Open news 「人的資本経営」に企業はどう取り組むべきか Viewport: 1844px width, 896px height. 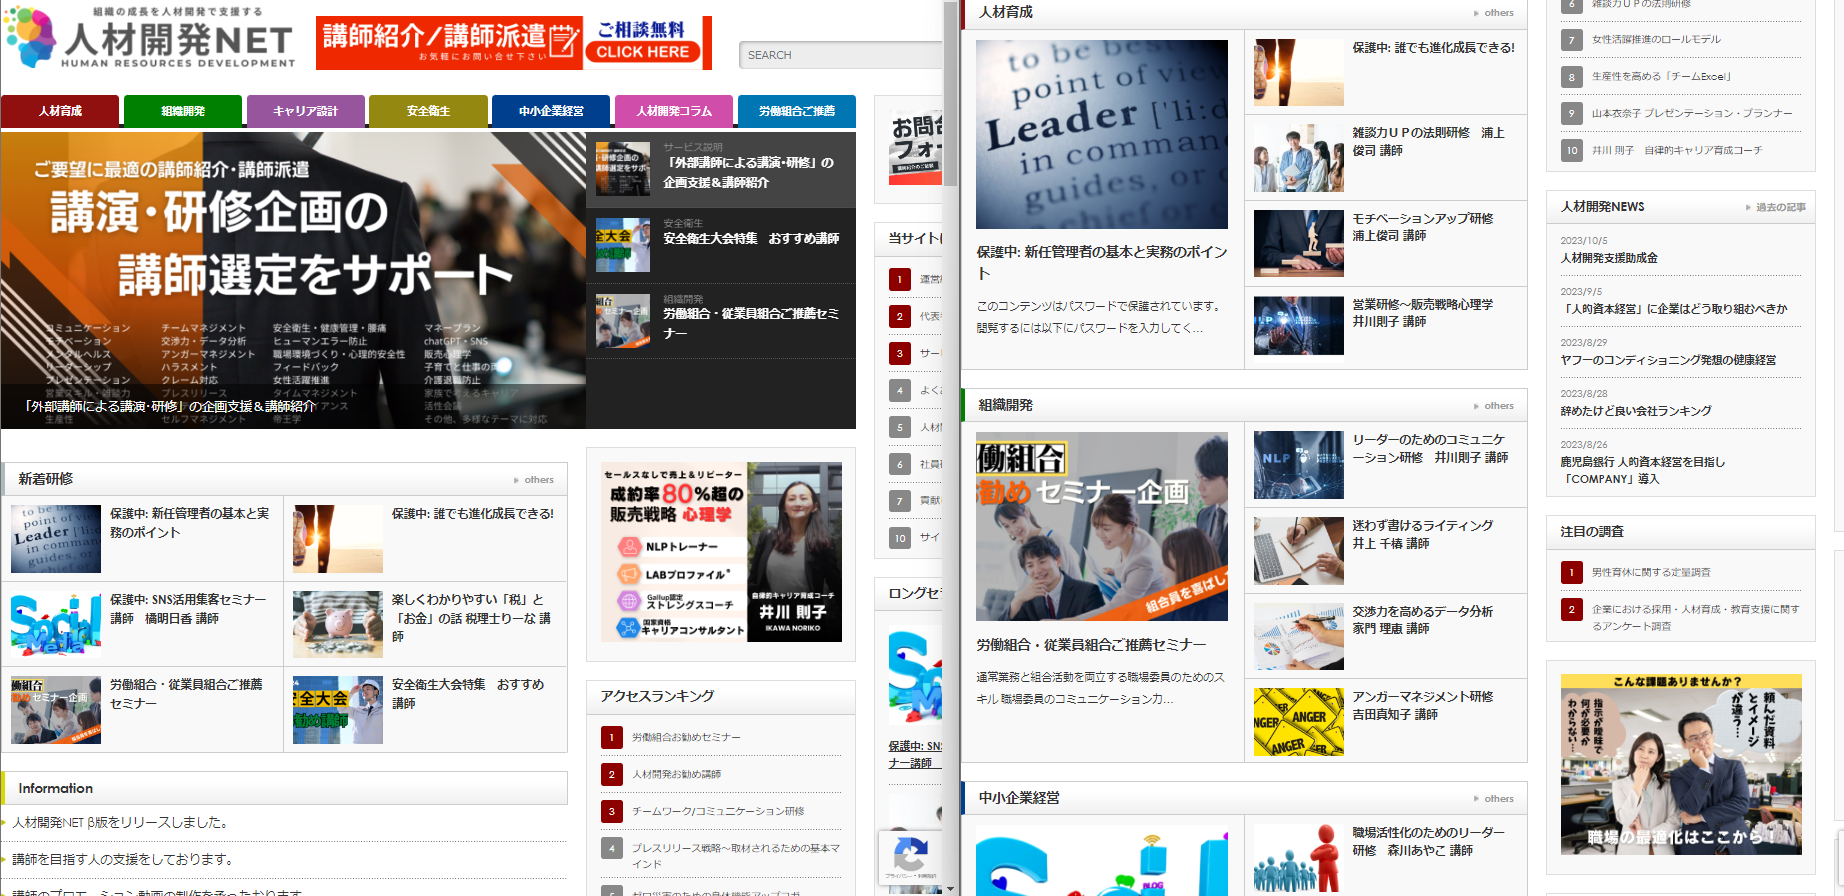(1674, 309)
